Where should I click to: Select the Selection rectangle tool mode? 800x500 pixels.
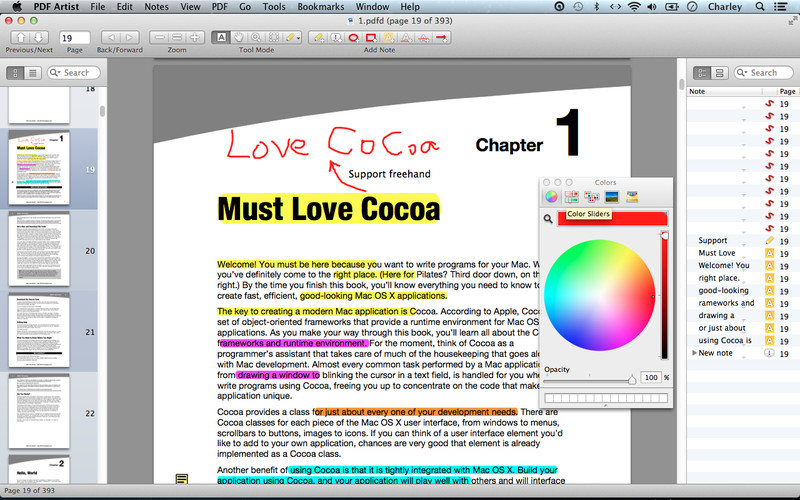274,37
